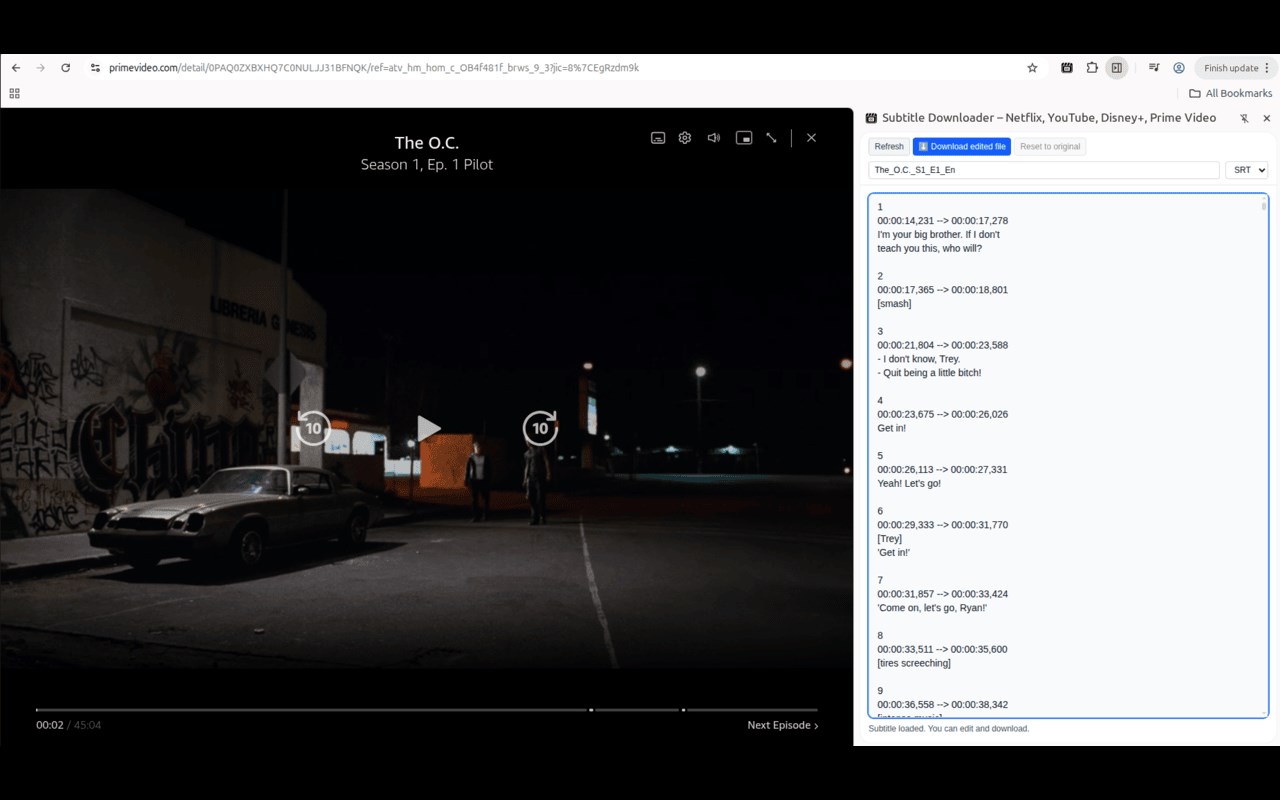1280x800 pixels.
Task: Skip forward 10 seconds in the video
Action: tap(540, 428)
